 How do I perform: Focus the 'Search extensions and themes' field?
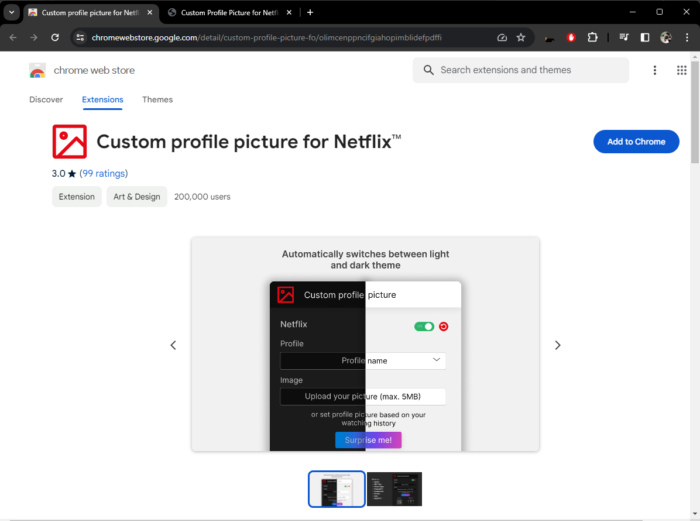click(521, 70)
